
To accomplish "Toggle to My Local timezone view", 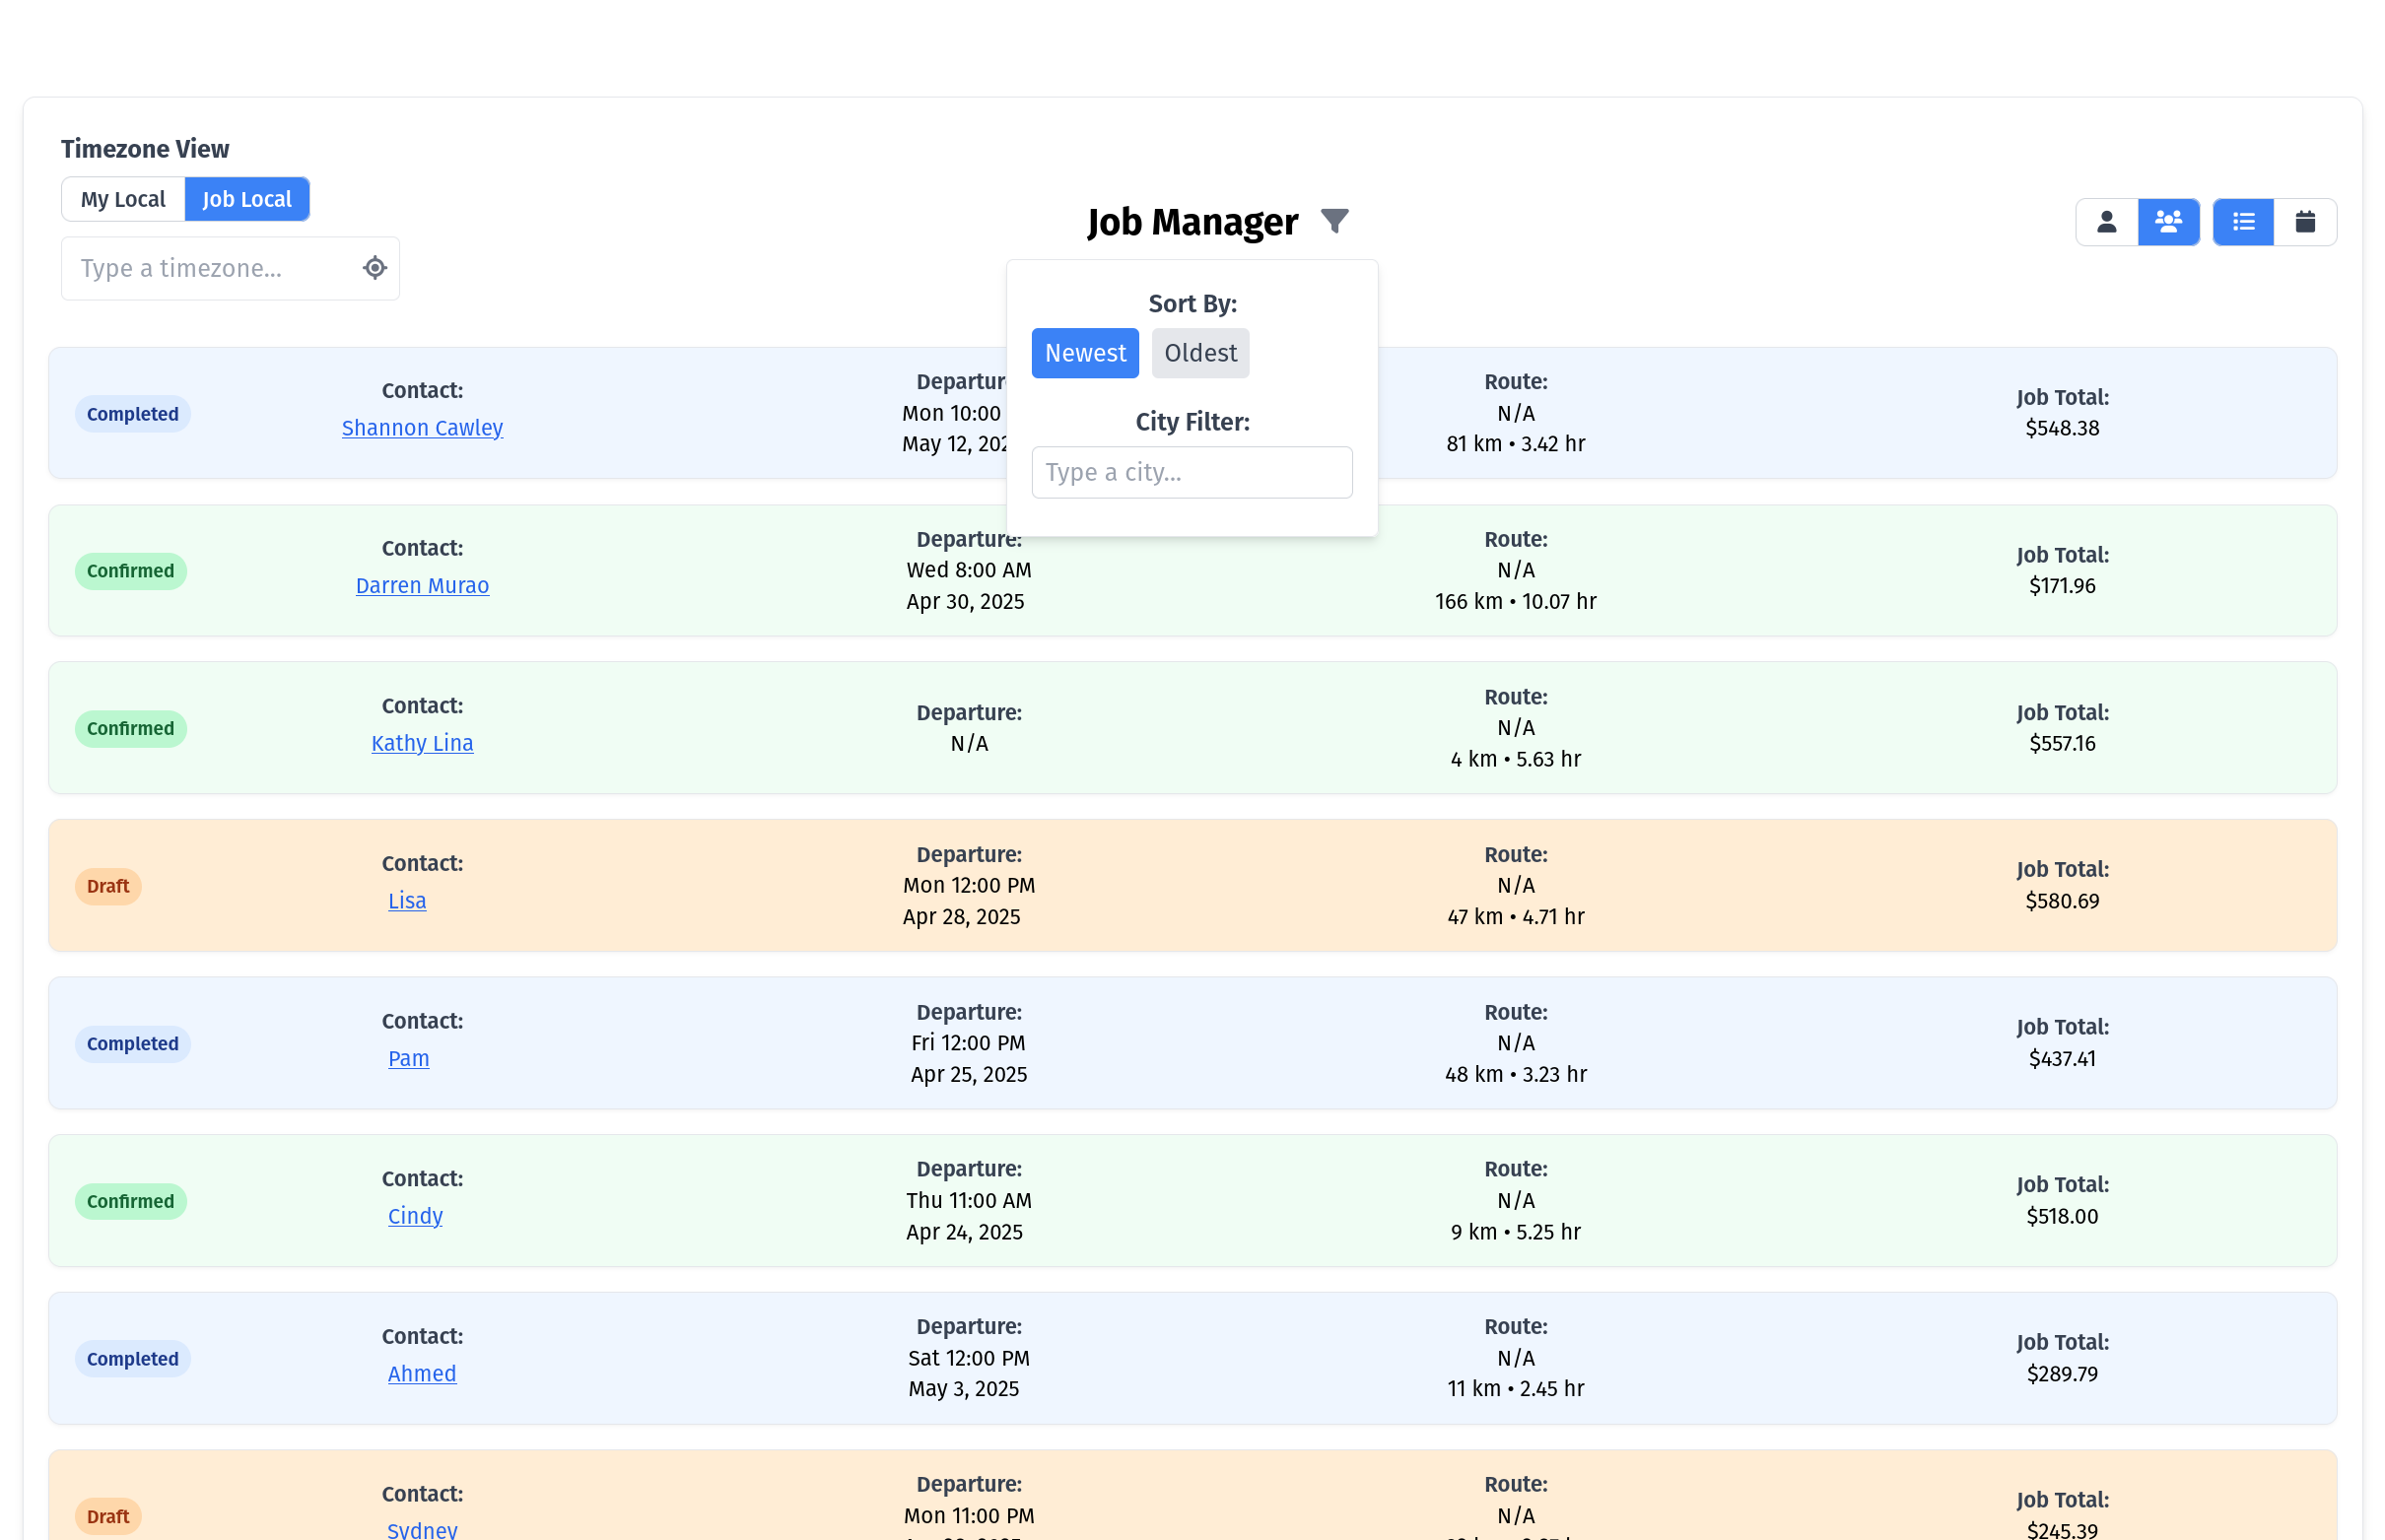I will click(122, 199).
